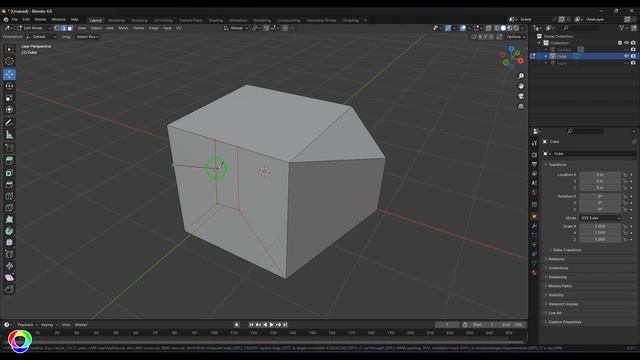This screenshot has height=360, width=640.
Task: Open the Global transform orientation dropdown
Action: pyautogui.click(x=236, y=28)
